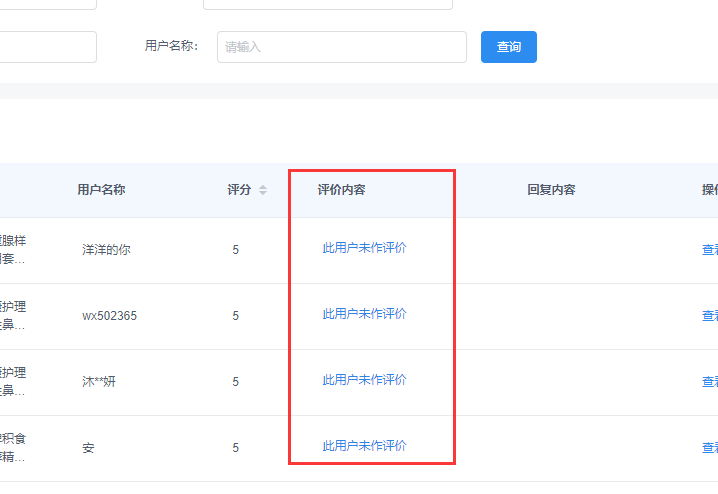
Task: Click 此用户未作评价 in 沐**妍's row
Action: coord(364,380)
